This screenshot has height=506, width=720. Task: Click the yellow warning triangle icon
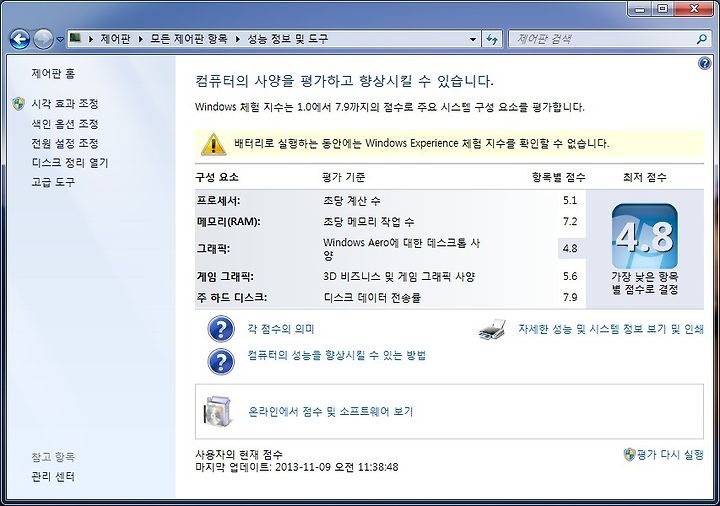coord(213,144)
